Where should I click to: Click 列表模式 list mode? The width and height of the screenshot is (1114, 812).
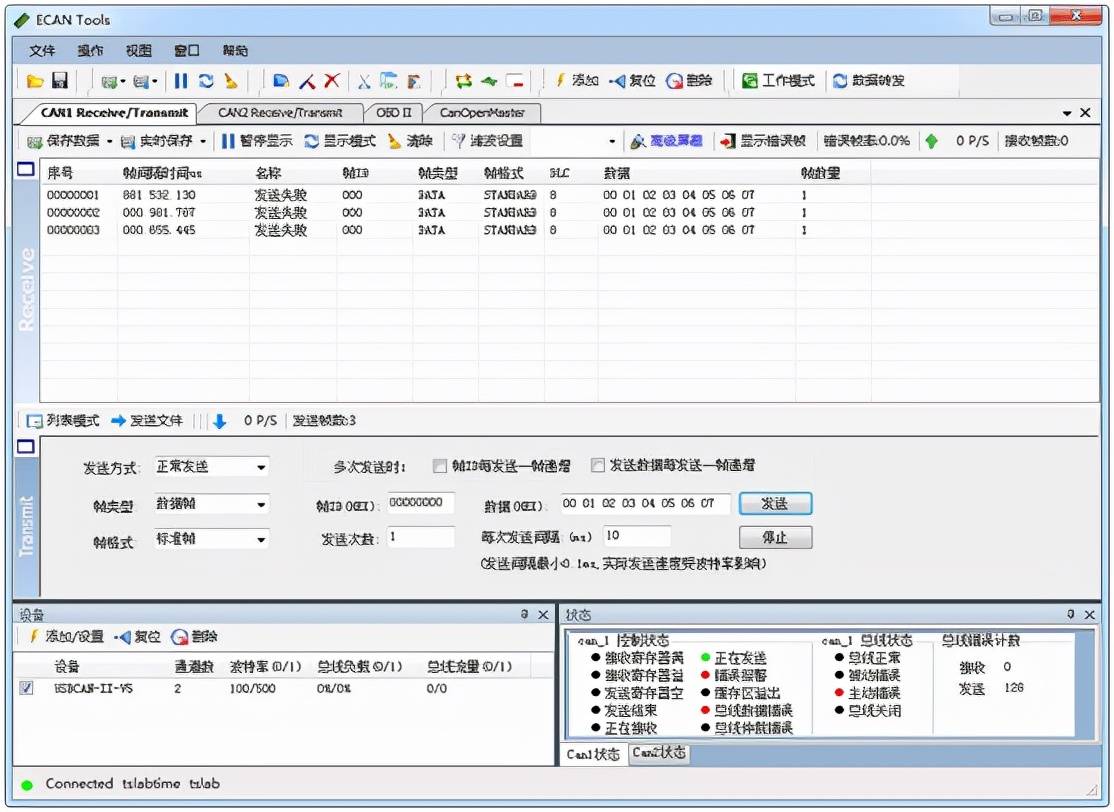click(x=63, y=421)
